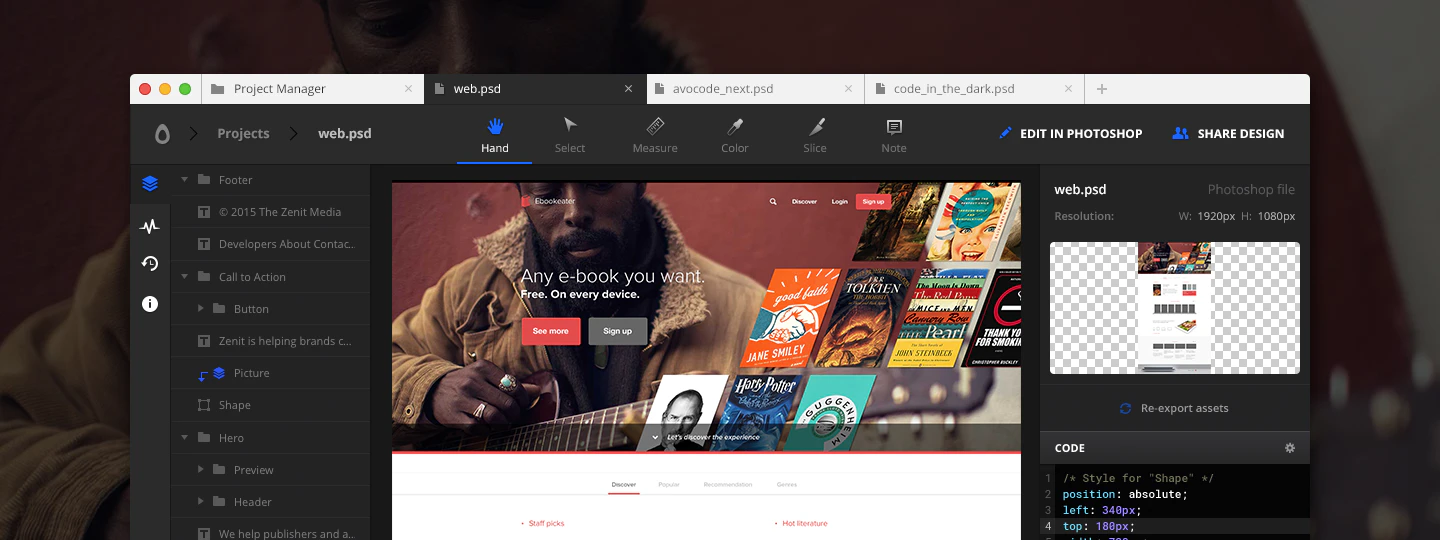Screen dimensions: 1440x540
Task: Click the Shape layer icon
Action: pyautogui.click(x=204, y=405)
